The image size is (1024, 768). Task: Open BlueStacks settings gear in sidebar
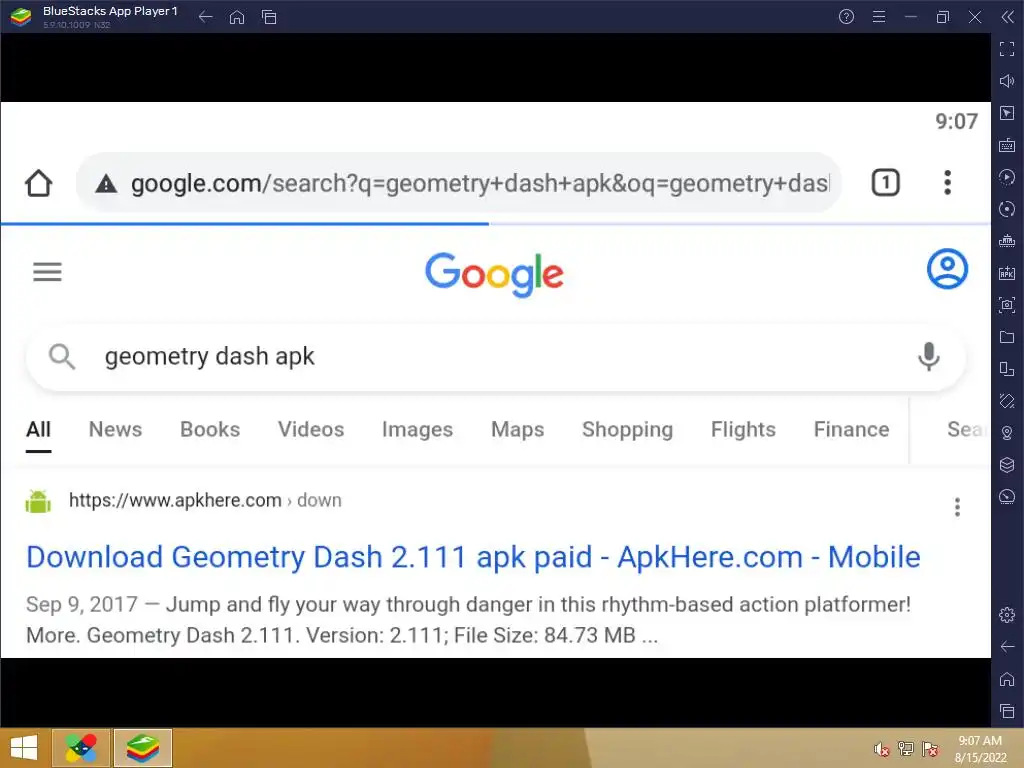[x=1007, y=615]
